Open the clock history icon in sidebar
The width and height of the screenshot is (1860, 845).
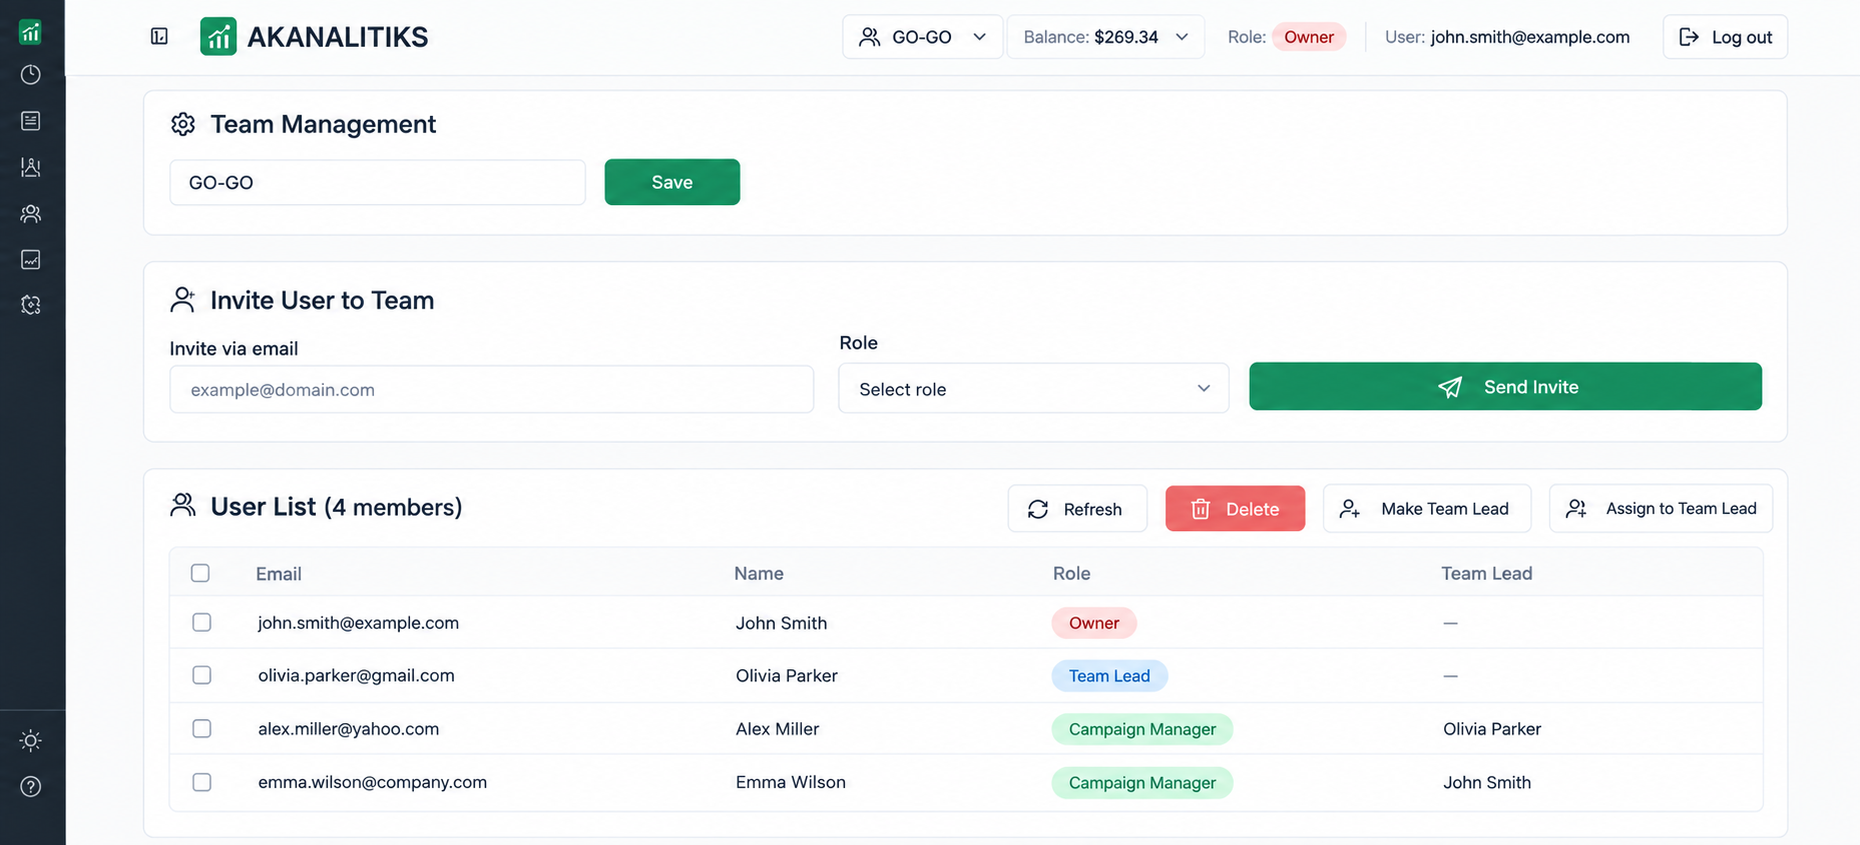pyautogui.click(x=31, y=75)
